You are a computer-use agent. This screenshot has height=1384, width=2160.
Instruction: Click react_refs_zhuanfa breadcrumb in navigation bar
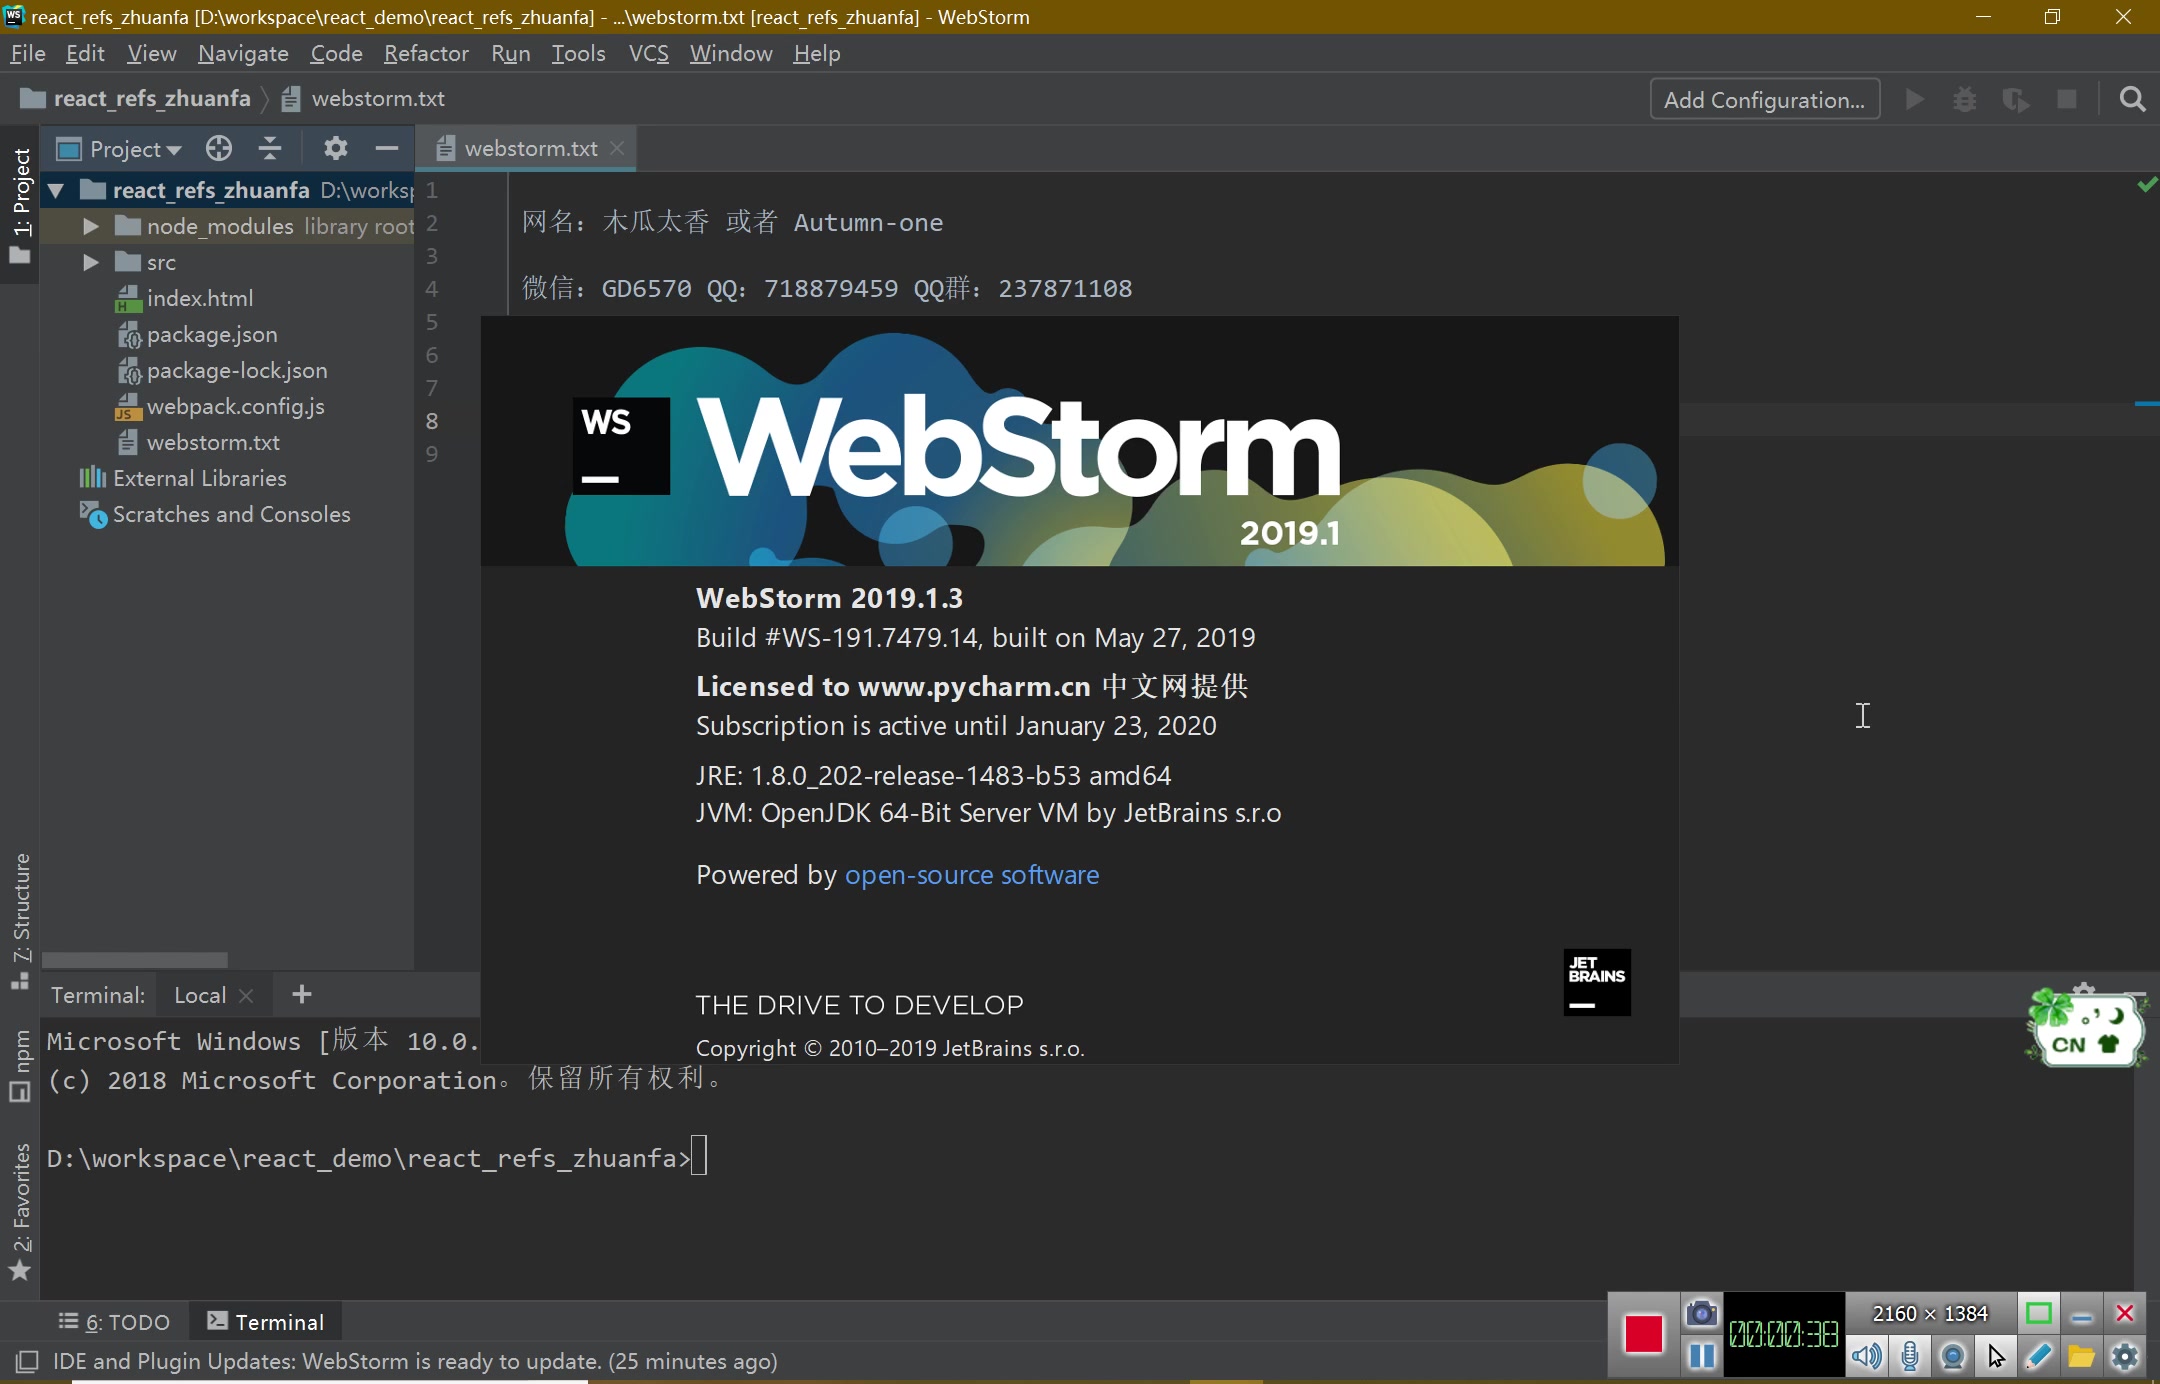click(x=136, y=98)
